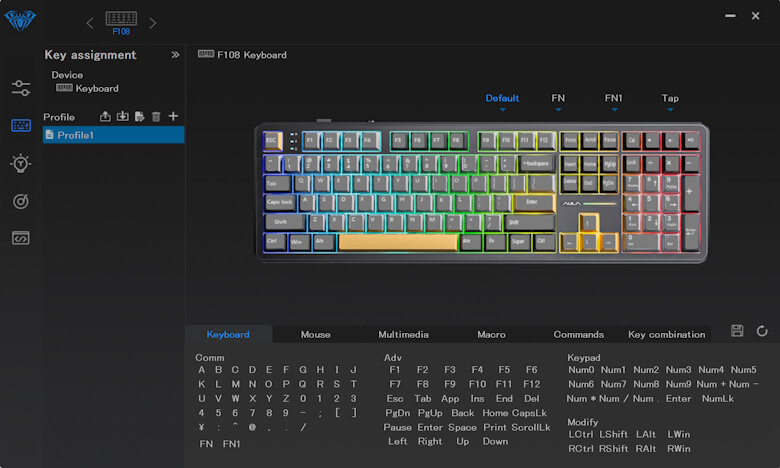Switch to the FN1 layer
The height and width of the screenshot is (468, 780).
pos(613,98)
